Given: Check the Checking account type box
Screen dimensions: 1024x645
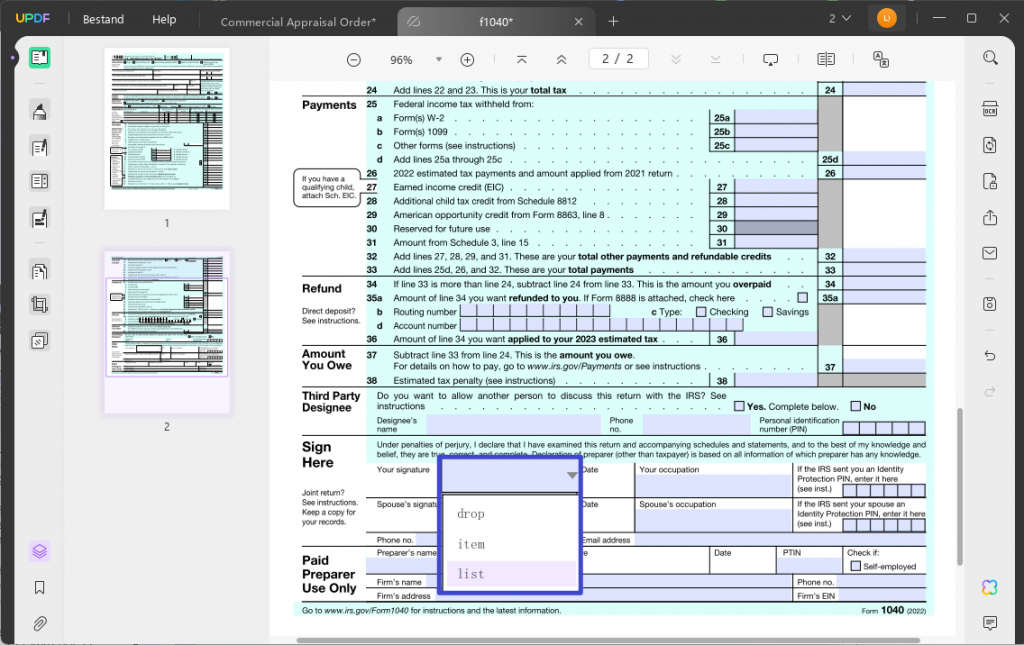Looking at the screenshot, I should [x=699, y=312].
